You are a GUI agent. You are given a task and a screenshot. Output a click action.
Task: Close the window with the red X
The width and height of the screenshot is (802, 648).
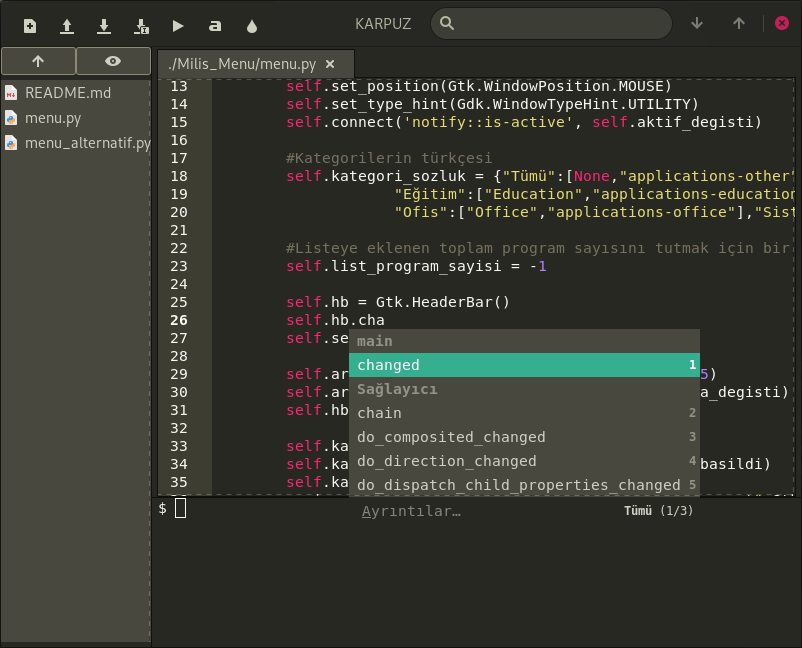[x=782, y=23]
